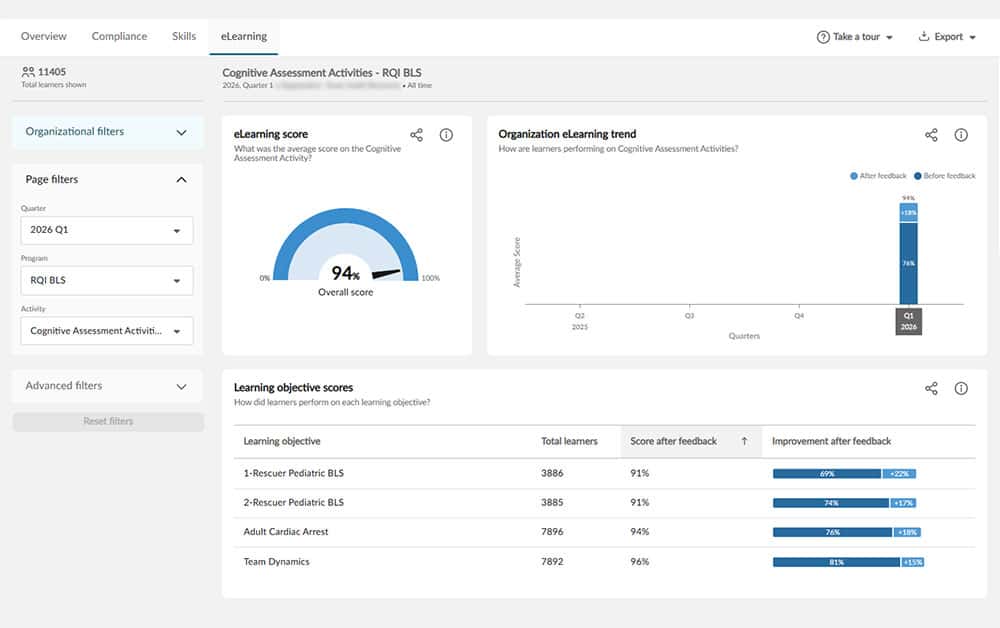Collapse the Page filters section
The width and height of the screenshot is (1000, 628).
click(x=181, y=180)
